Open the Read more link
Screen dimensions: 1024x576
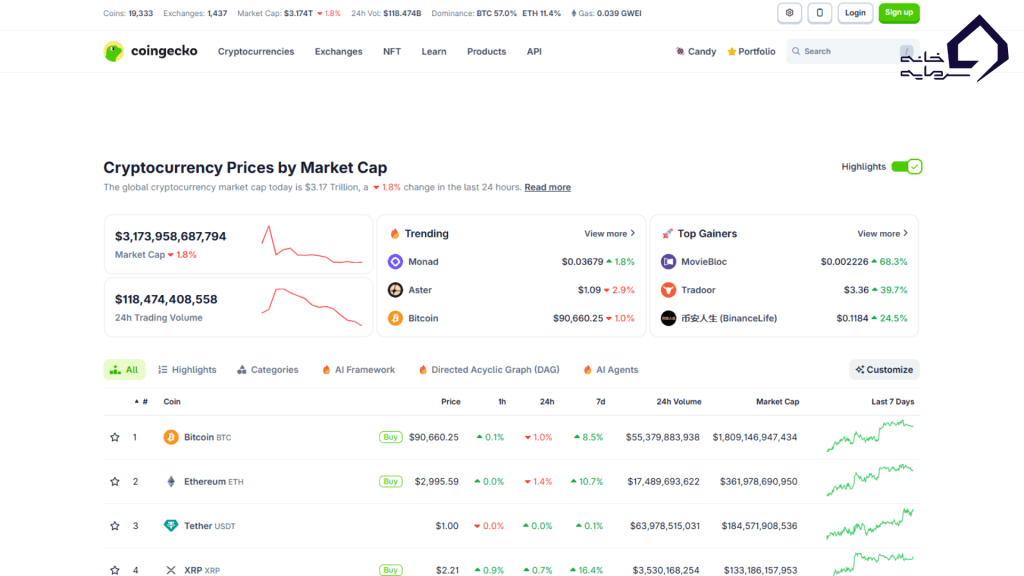[547, 186]
